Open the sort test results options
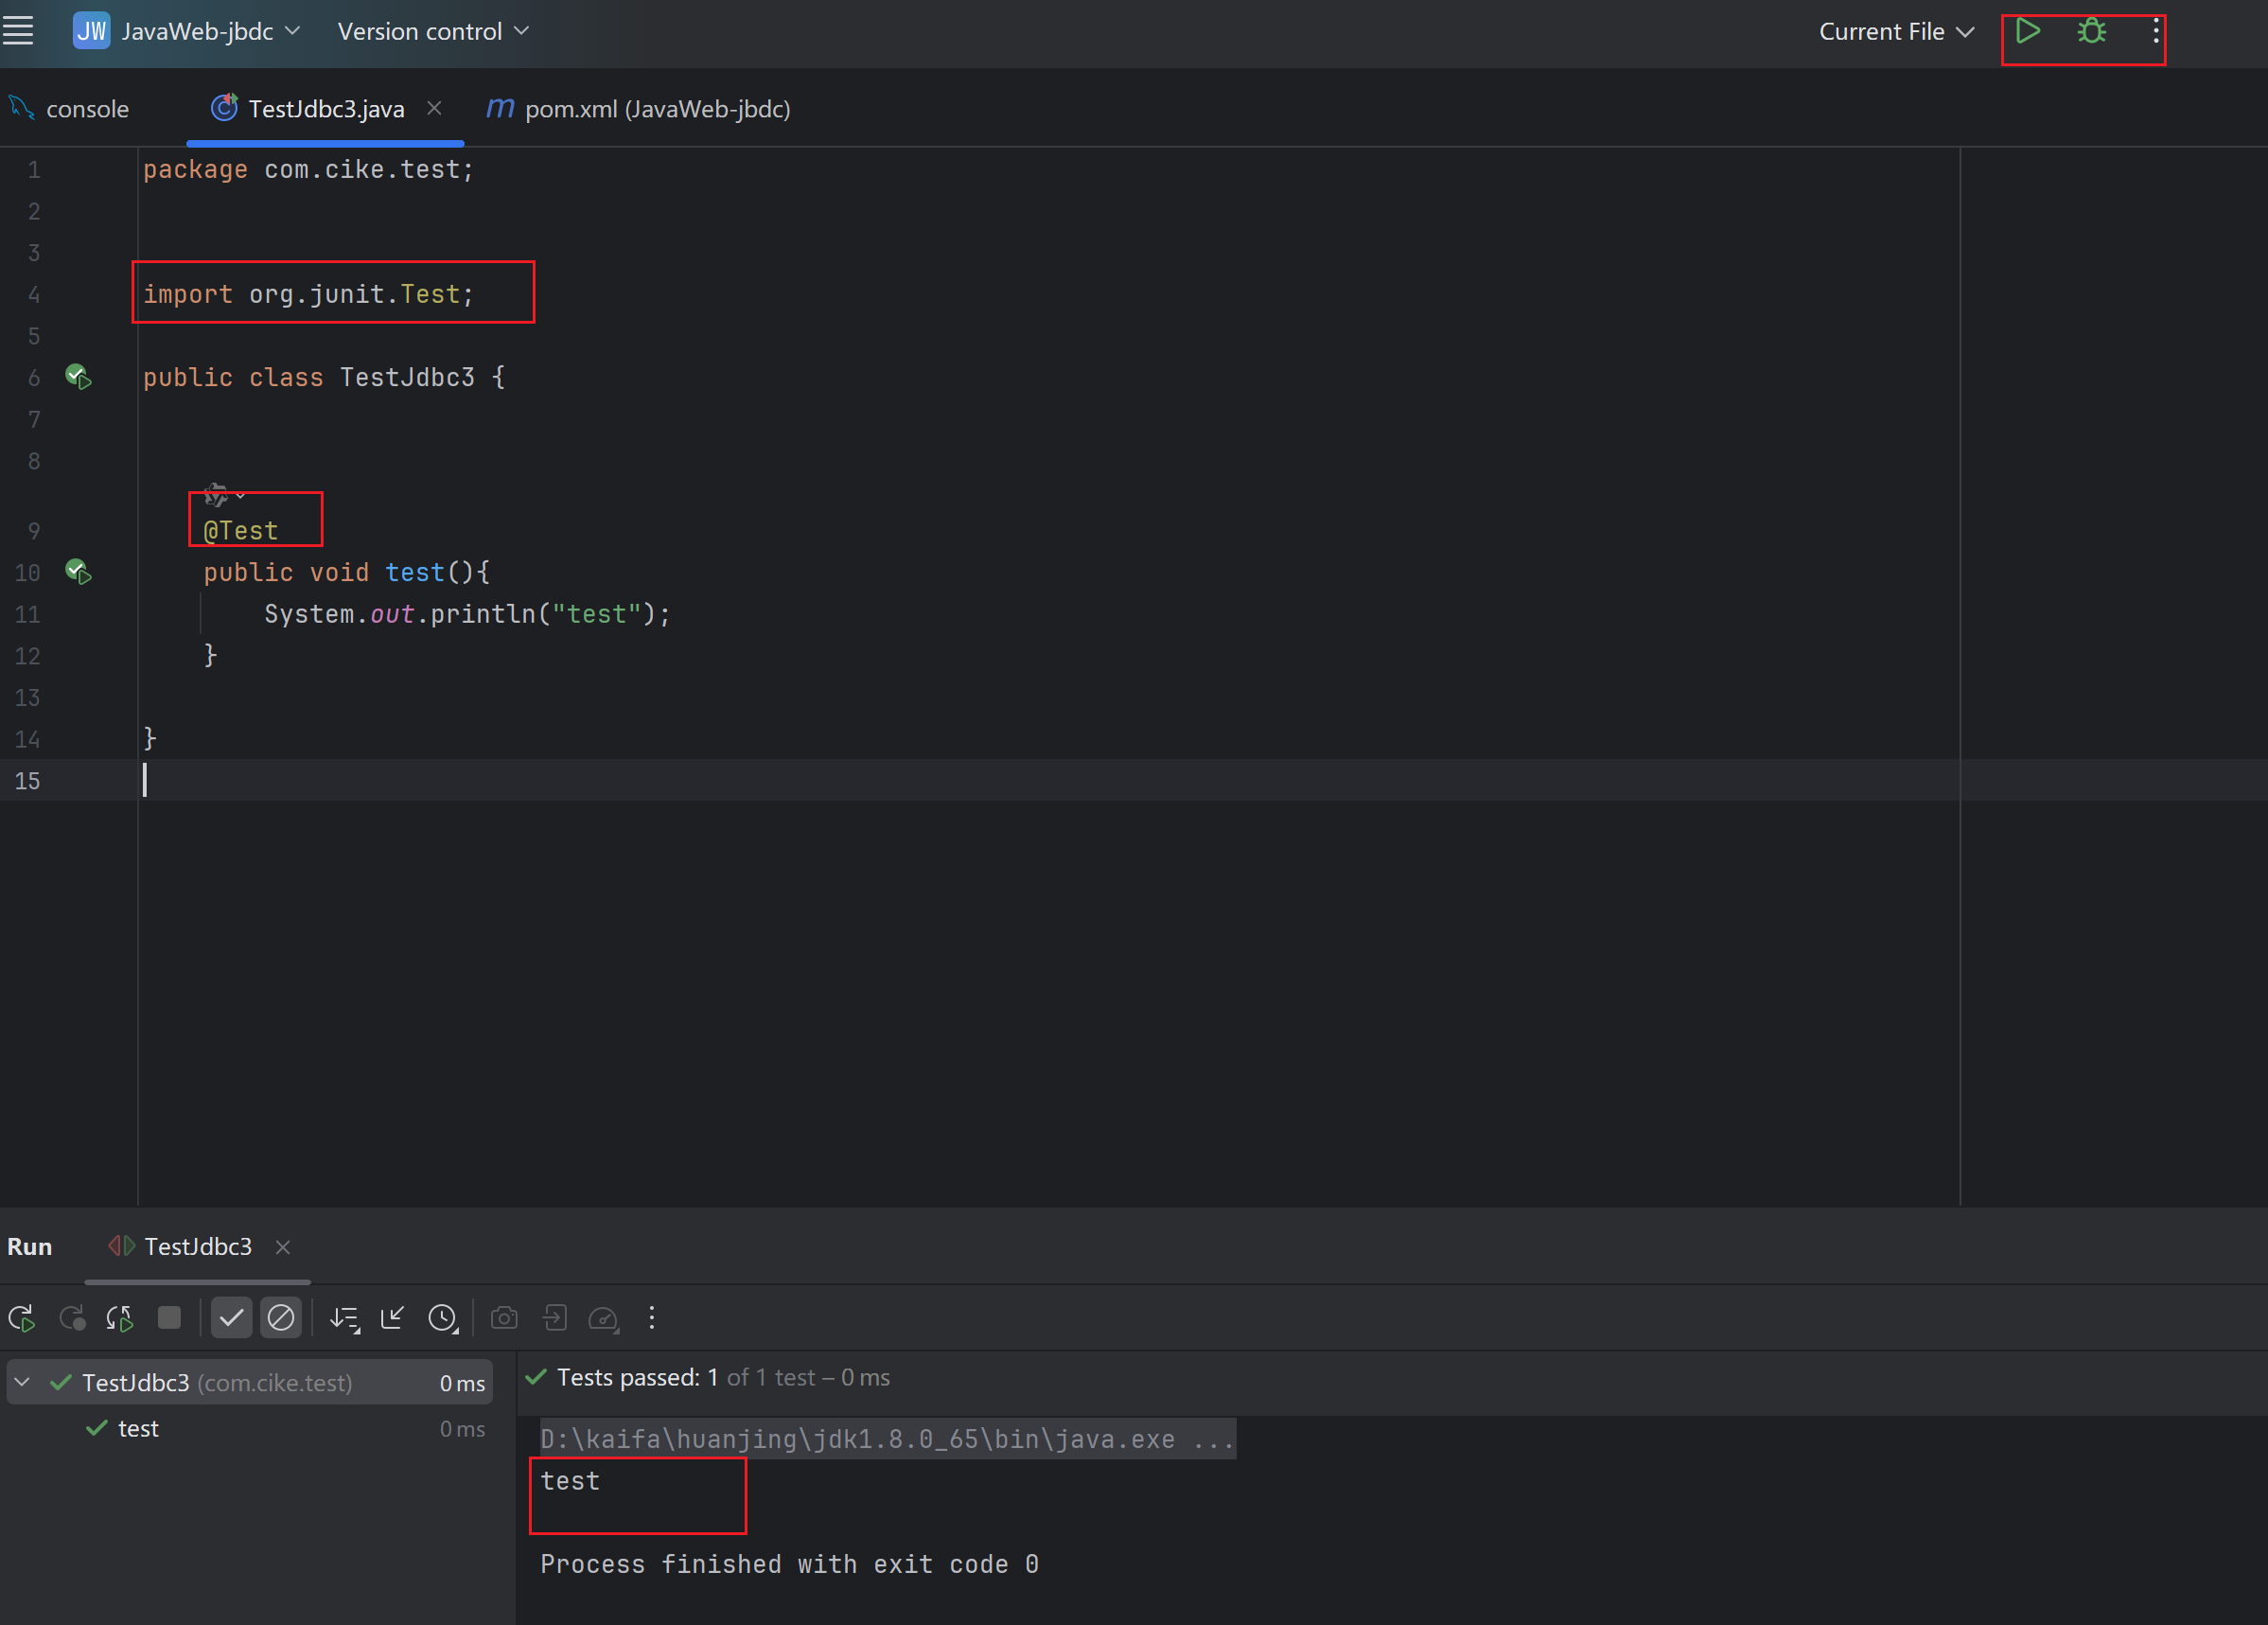The height and width of the screenshot is (1625, 2268). pyautogui.click(x=345, y=1318)
